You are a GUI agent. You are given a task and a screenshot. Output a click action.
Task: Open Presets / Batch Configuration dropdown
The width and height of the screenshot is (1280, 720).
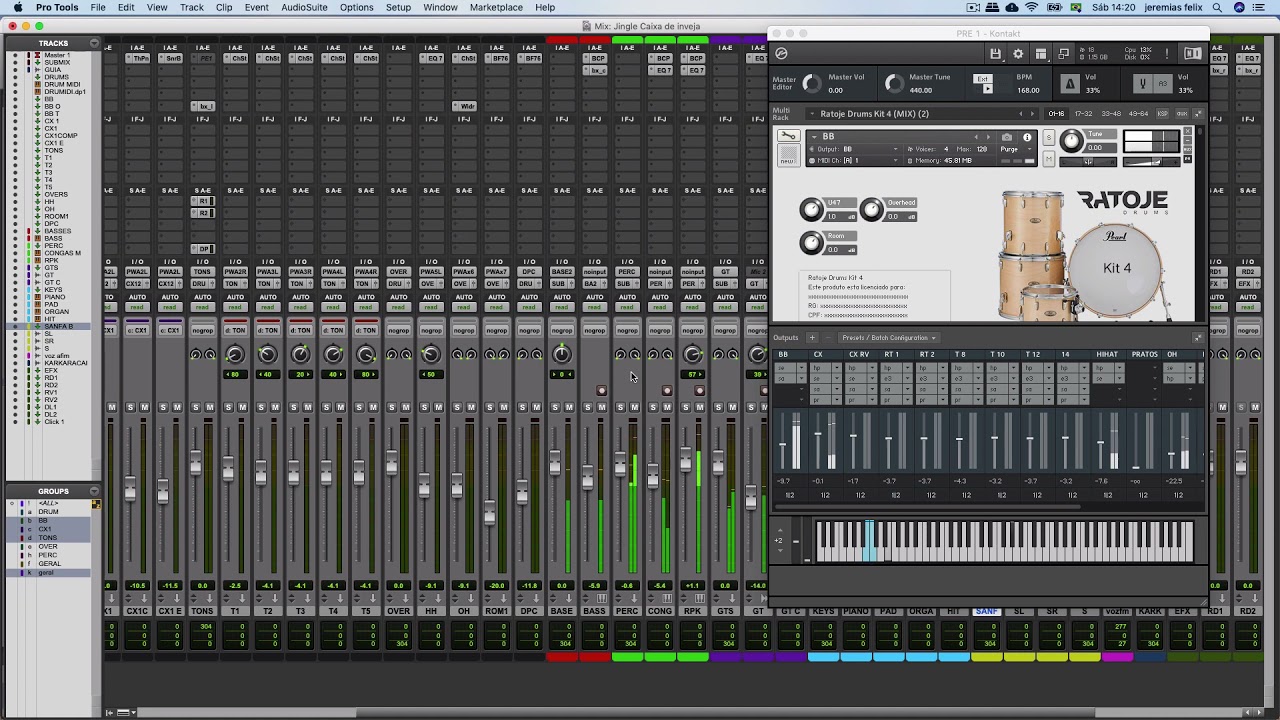889,338
